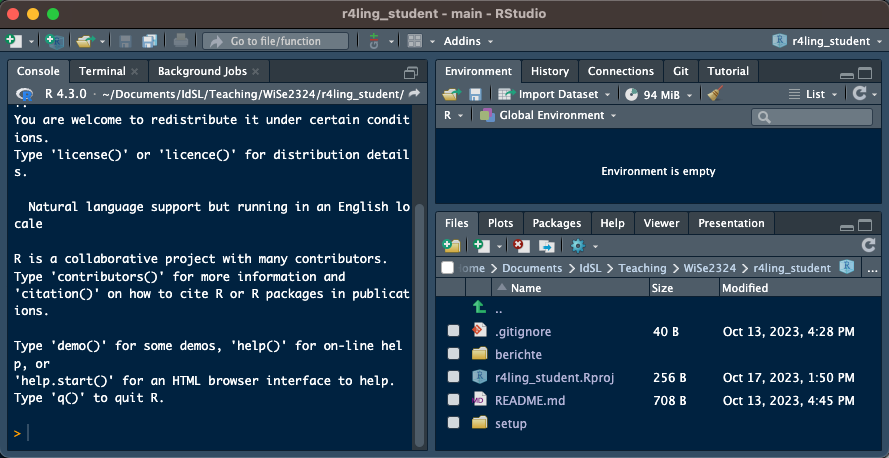Switch to the Packages tab

[x=557, y=223]
